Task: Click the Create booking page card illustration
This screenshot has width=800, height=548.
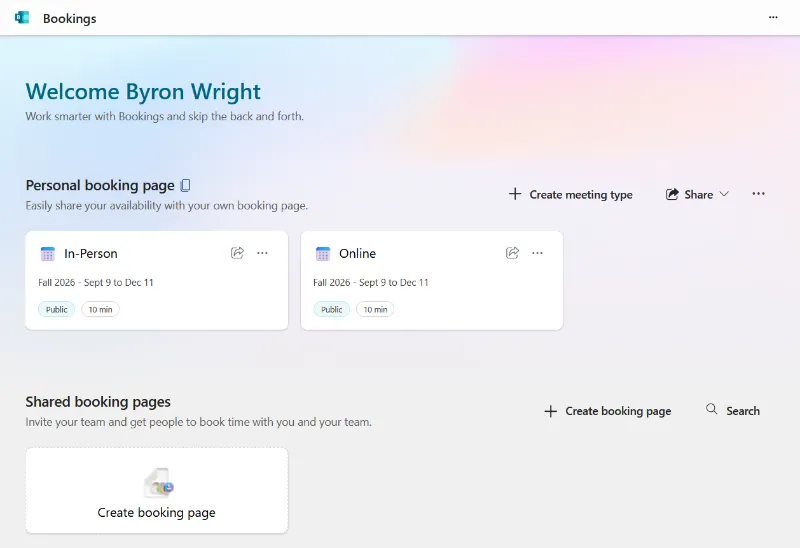Action: [x=159, y=483]
